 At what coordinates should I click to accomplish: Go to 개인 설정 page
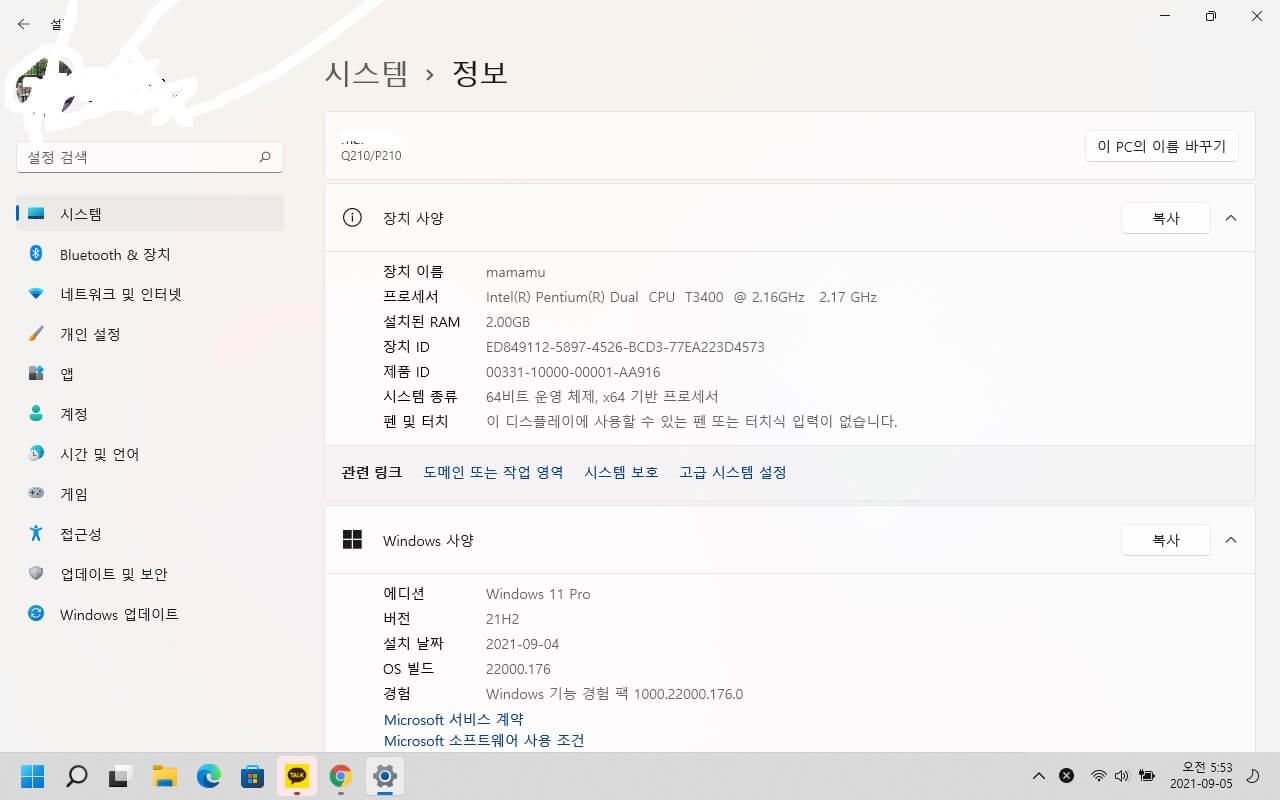click(x=150, y=334)
